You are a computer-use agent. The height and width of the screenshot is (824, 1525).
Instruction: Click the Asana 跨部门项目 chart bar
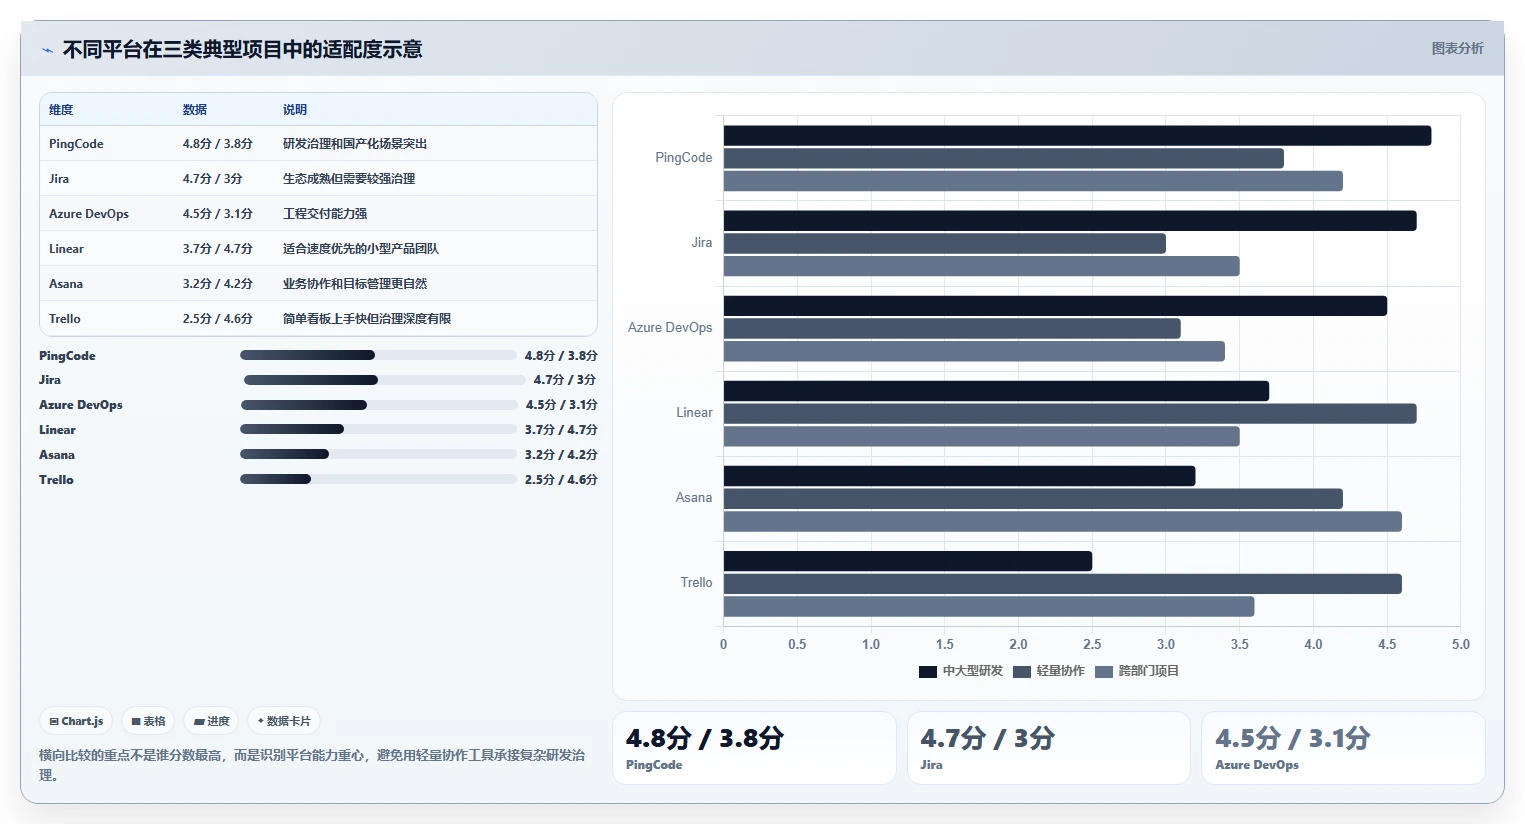(x=1063, y=521)
